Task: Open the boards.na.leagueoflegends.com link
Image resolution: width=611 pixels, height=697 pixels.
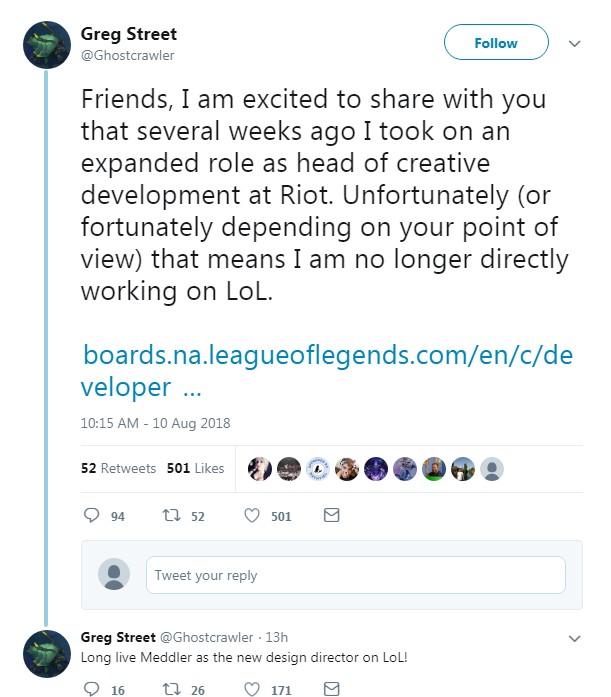Action: click(x=326, y=371)
